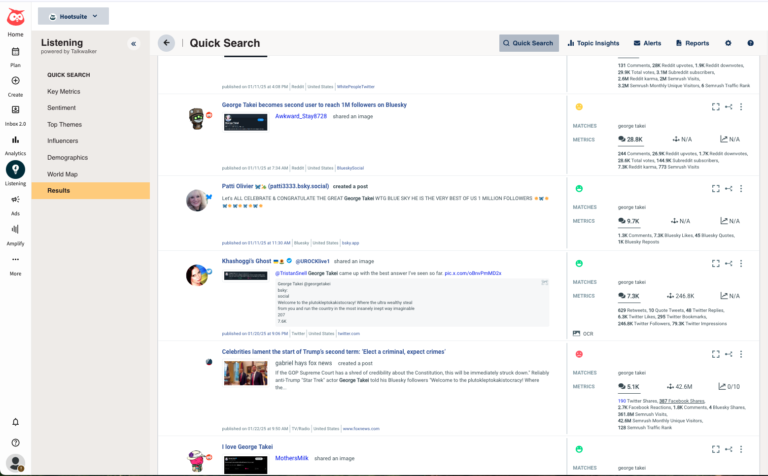The image size is (768, 476).
Task: Select Top Themes menu item
Action: pos(65,124)
